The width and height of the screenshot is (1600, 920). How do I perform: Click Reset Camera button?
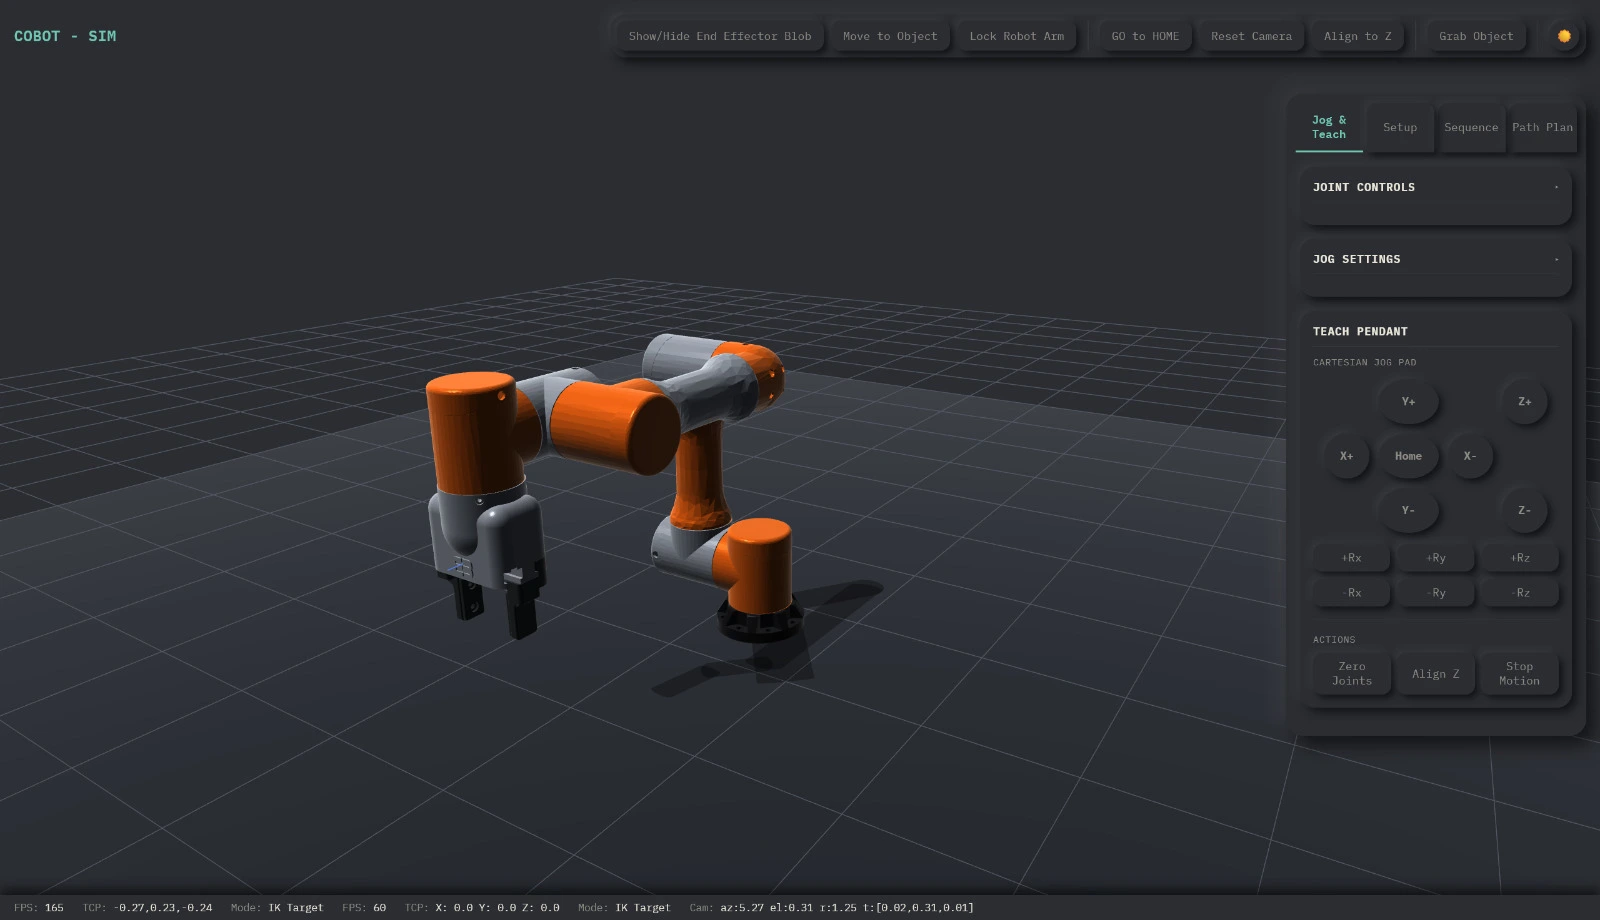tap(1251, 36)
